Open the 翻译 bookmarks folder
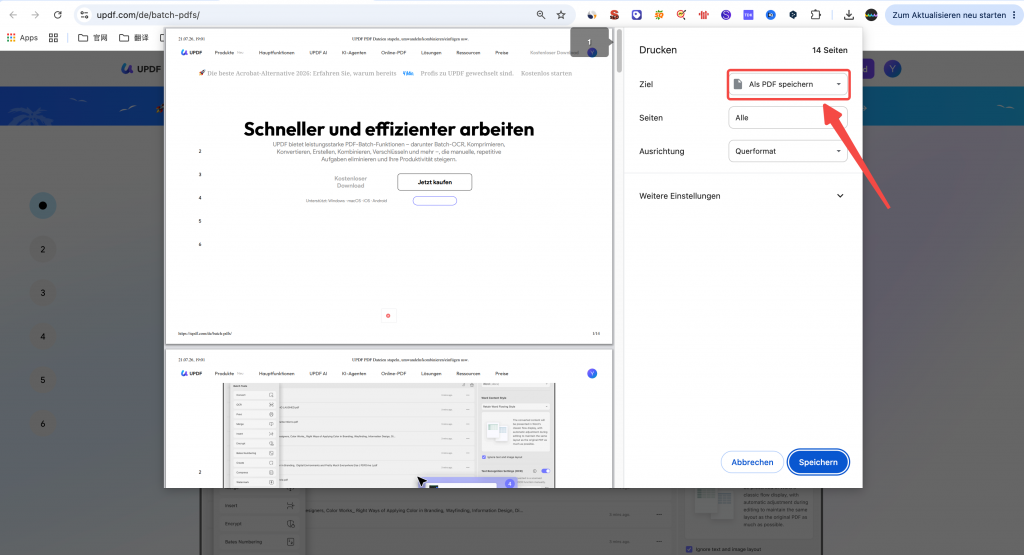The height and width of the screenshot is (555, 1024). click(x=134, y=38)
